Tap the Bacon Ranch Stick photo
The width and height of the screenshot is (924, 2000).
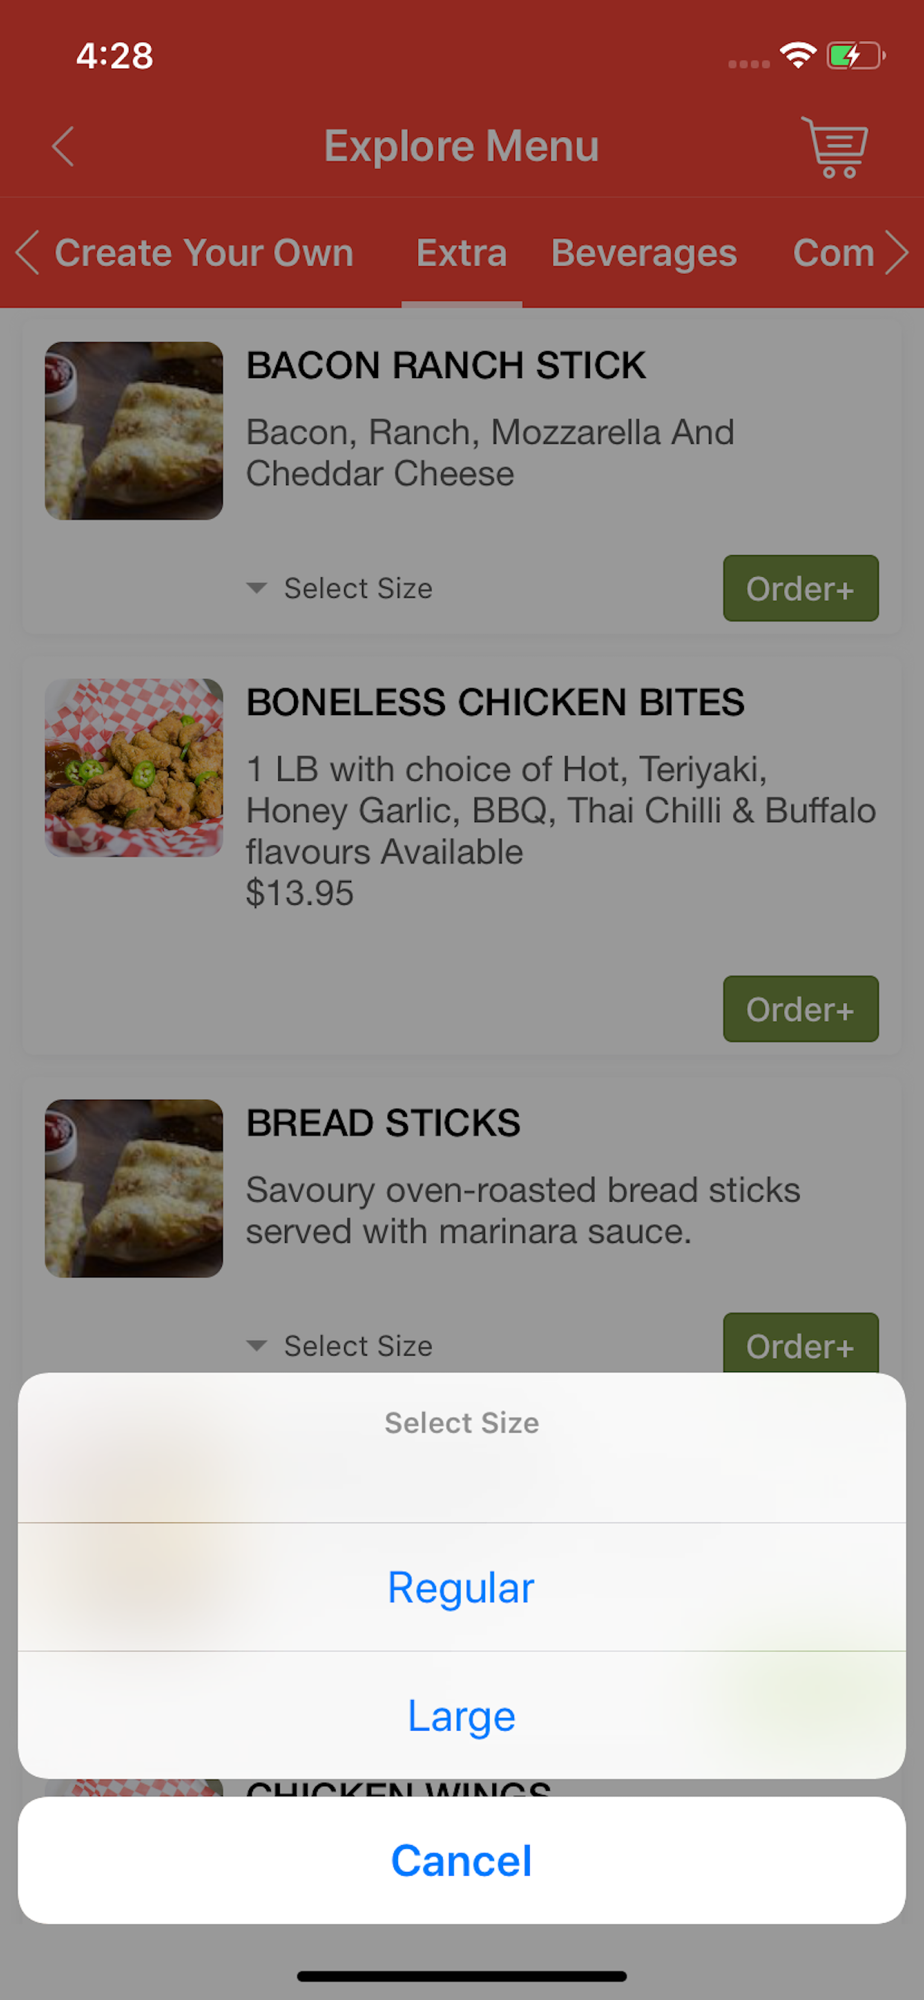click(134, 431)
